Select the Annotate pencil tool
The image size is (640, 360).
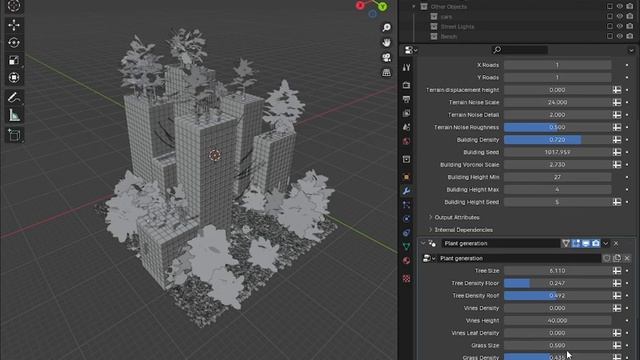point(14,98)
